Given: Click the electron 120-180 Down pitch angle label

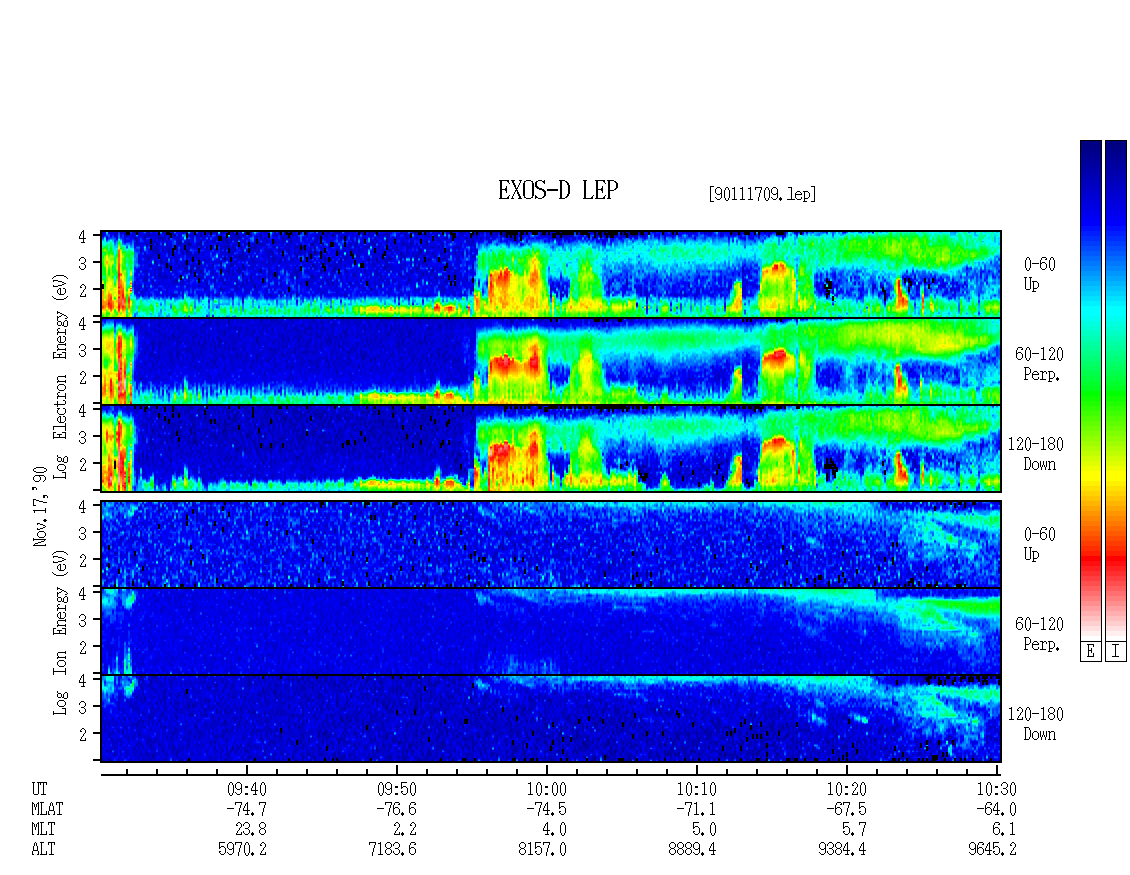Looking at the screenshot, I should 1036,454.
